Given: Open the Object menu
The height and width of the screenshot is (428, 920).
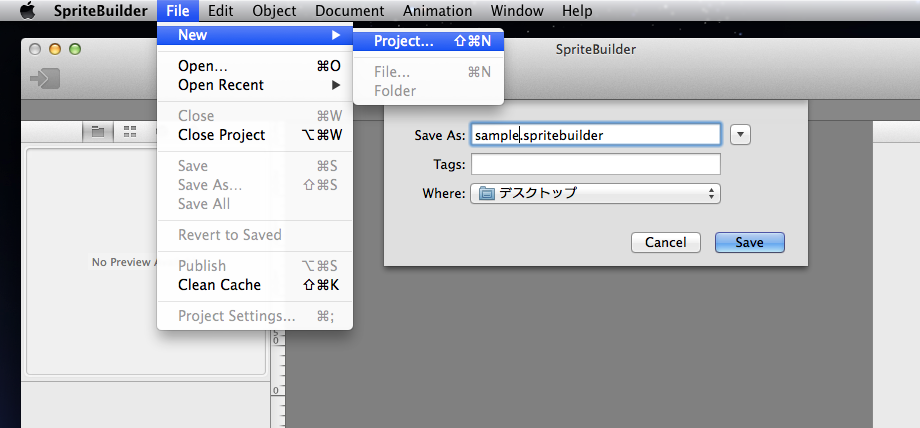Looking at the screenshot, I should pos(274,11).
